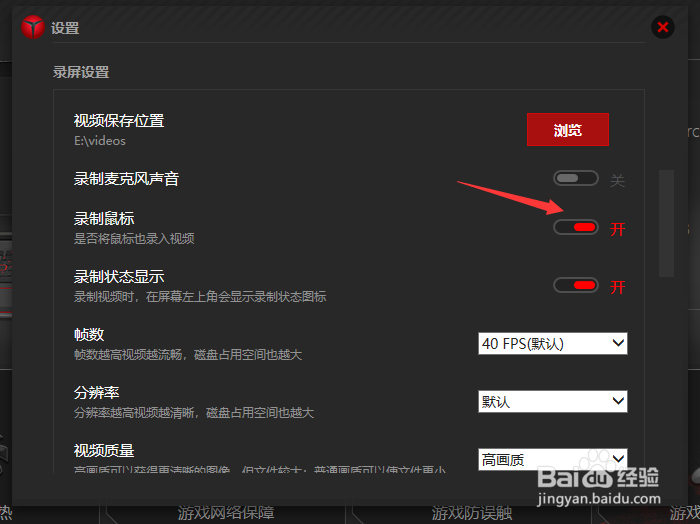Click the 分辨率 label
Screen dimensions: 700x524
[x=96, y=392]
